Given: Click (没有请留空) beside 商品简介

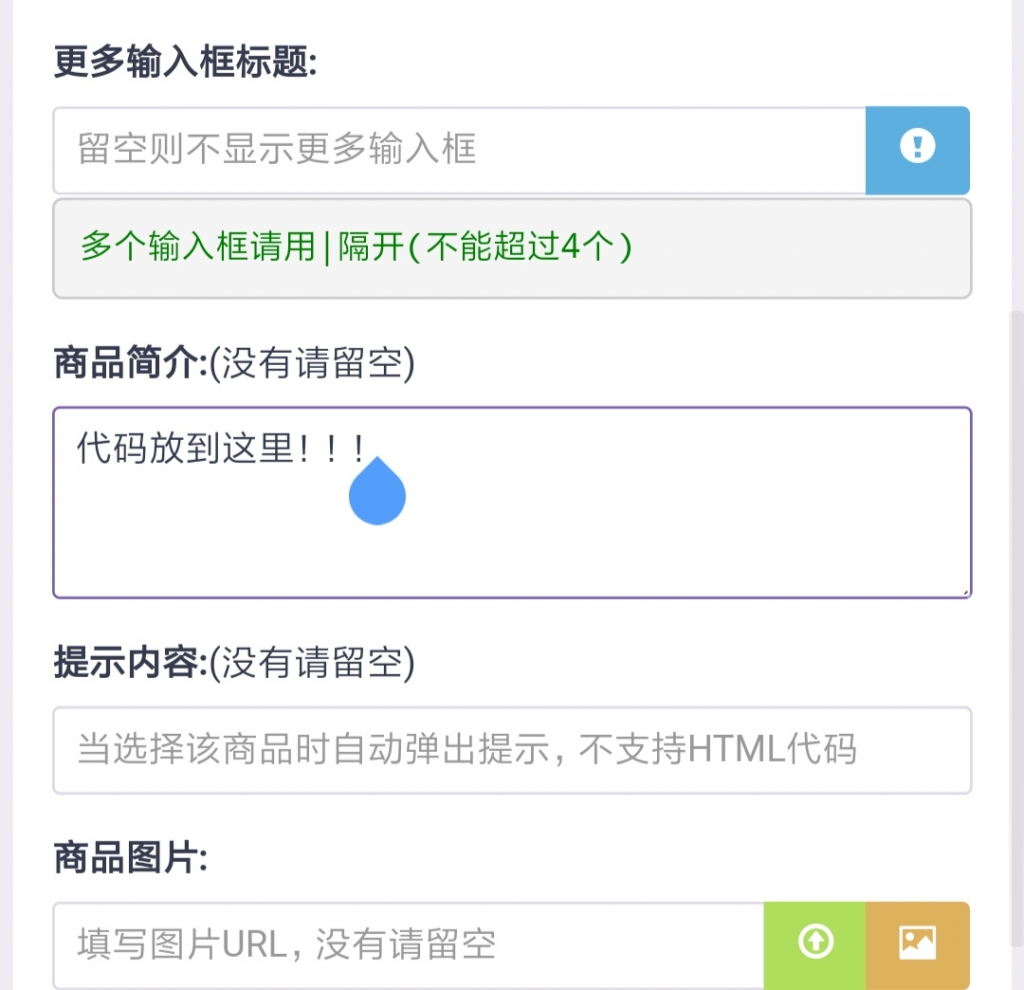Looking at the screenshot, I should (x=312, y=363).
